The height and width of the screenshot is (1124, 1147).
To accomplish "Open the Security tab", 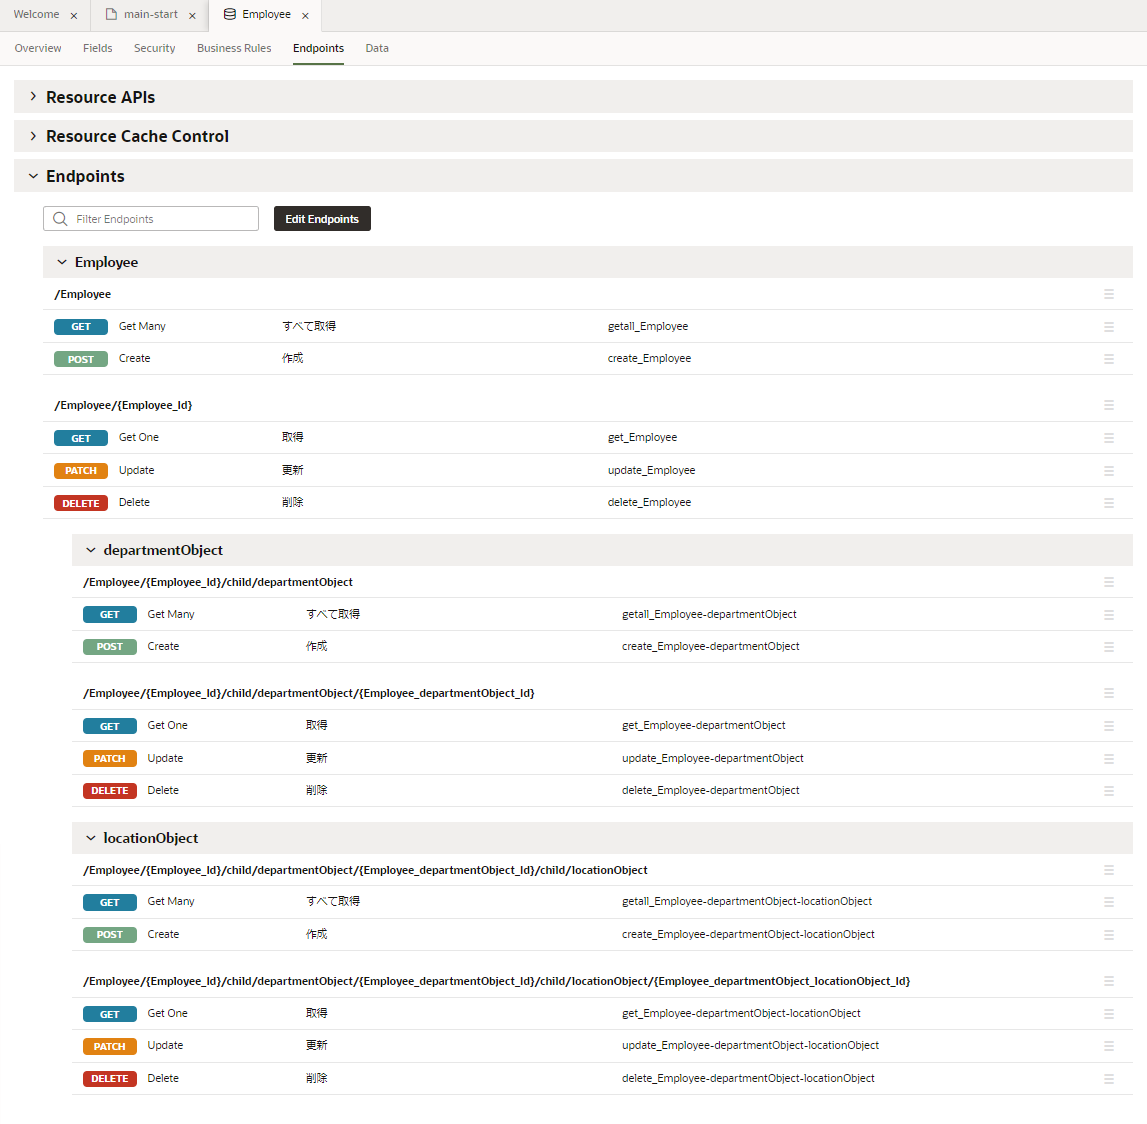I will pos(154,48).
